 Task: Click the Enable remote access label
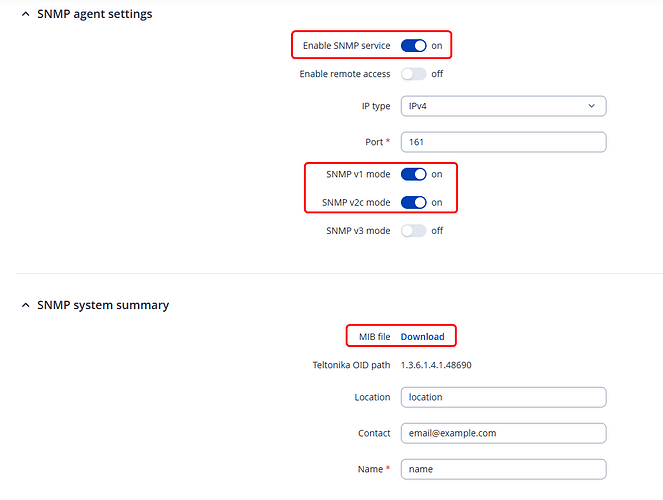point(345,74)
